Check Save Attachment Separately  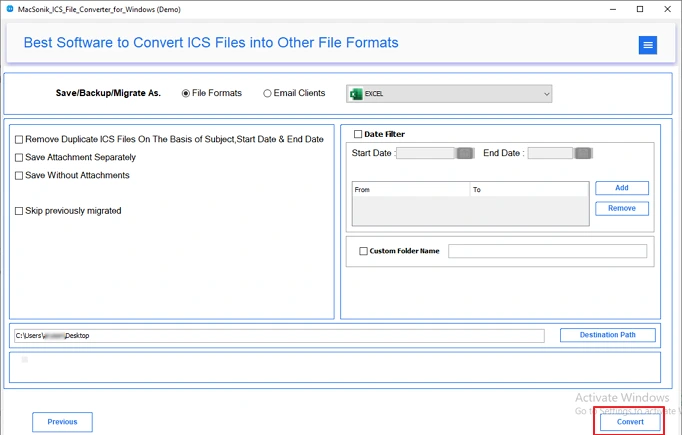(x=19, y=157)
